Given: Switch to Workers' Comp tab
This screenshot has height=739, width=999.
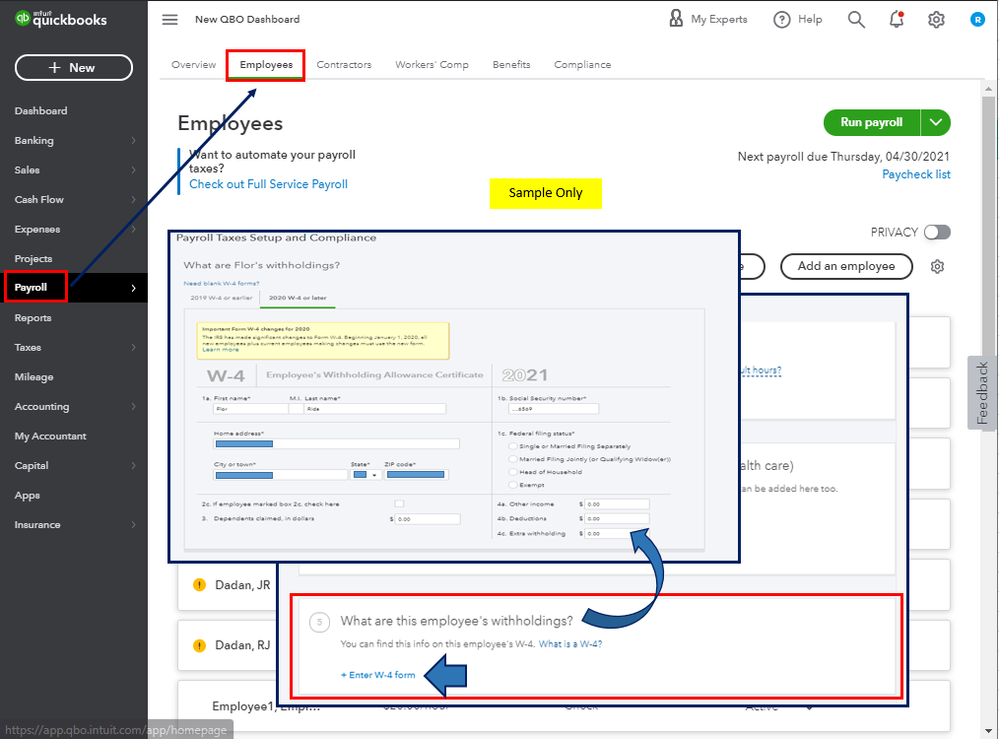Looking at the screenshot, I should click(432, 64).
